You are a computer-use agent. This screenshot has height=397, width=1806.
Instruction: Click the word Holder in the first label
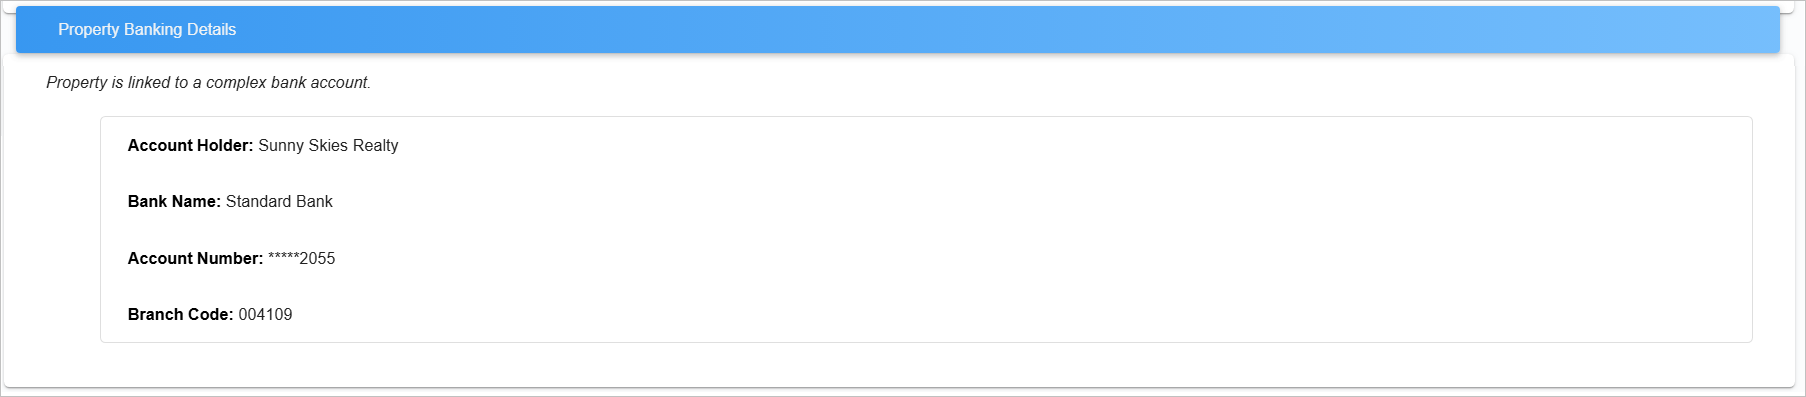click(x=224, y=146)
